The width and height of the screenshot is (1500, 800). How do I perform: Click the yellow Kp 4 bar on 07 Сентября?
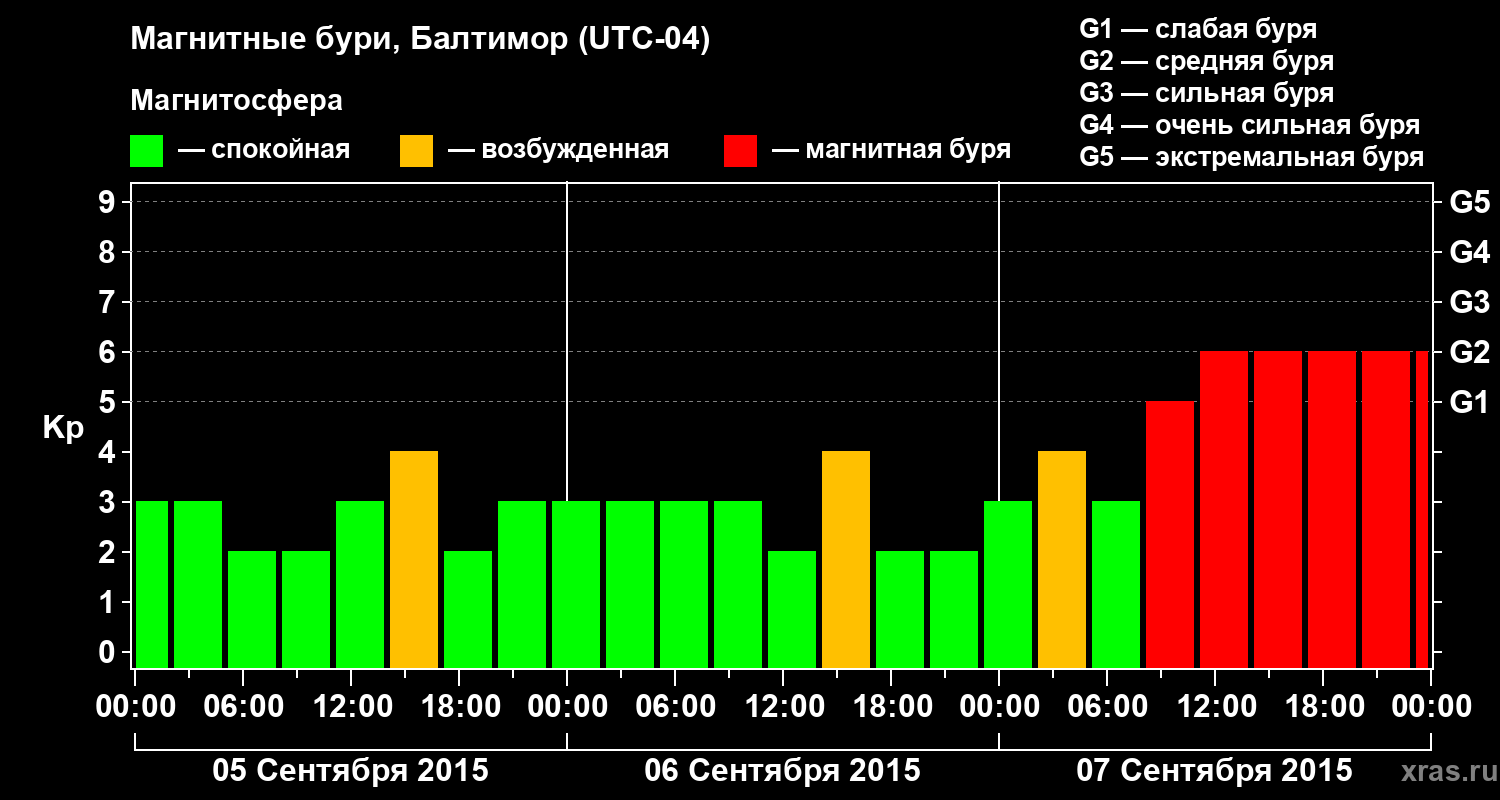click(x=1062, y=559)
